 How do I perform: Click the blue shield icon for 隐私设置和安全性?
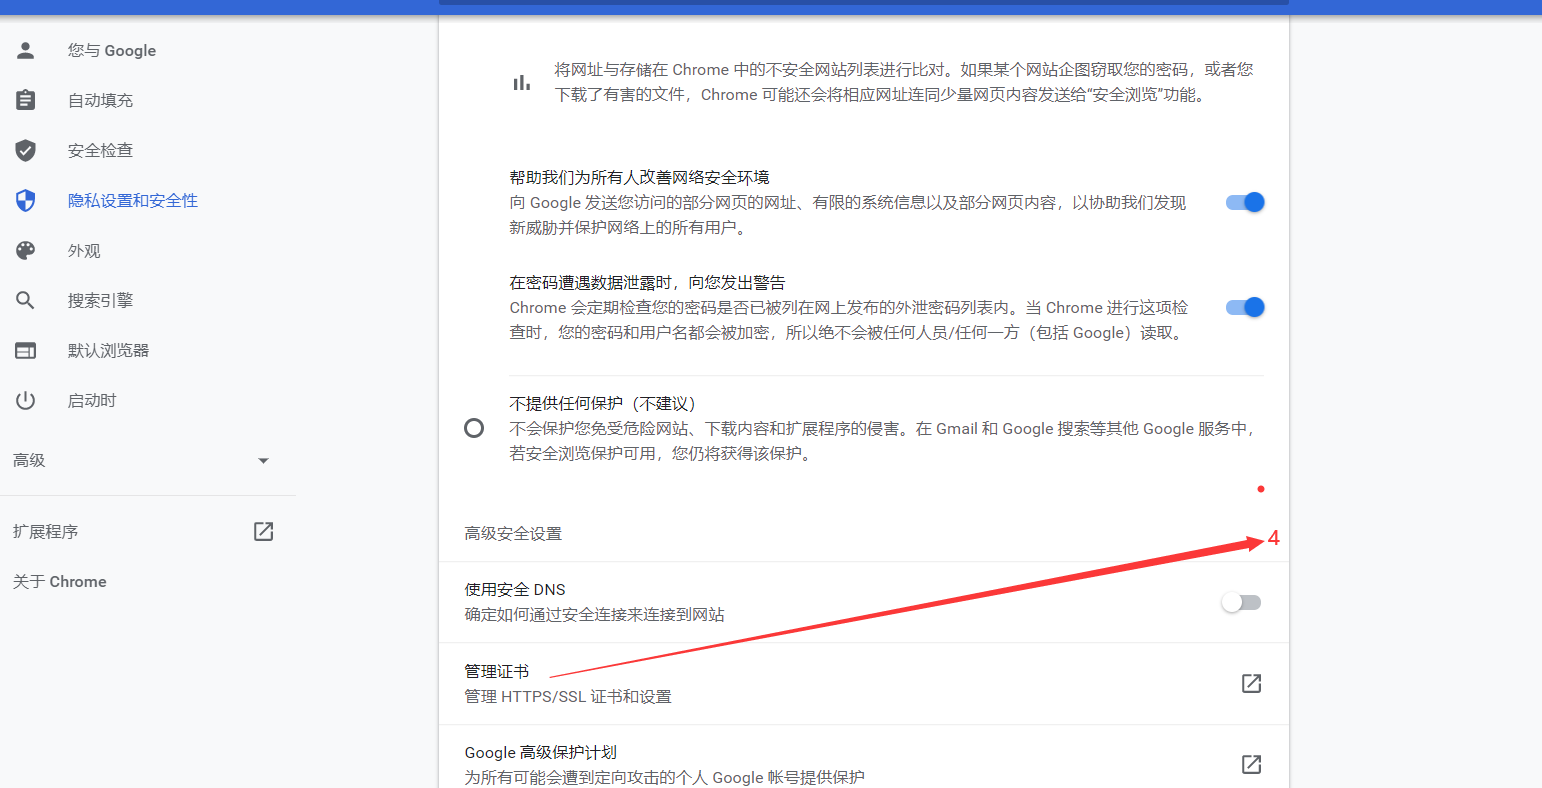tap(26, 200)
